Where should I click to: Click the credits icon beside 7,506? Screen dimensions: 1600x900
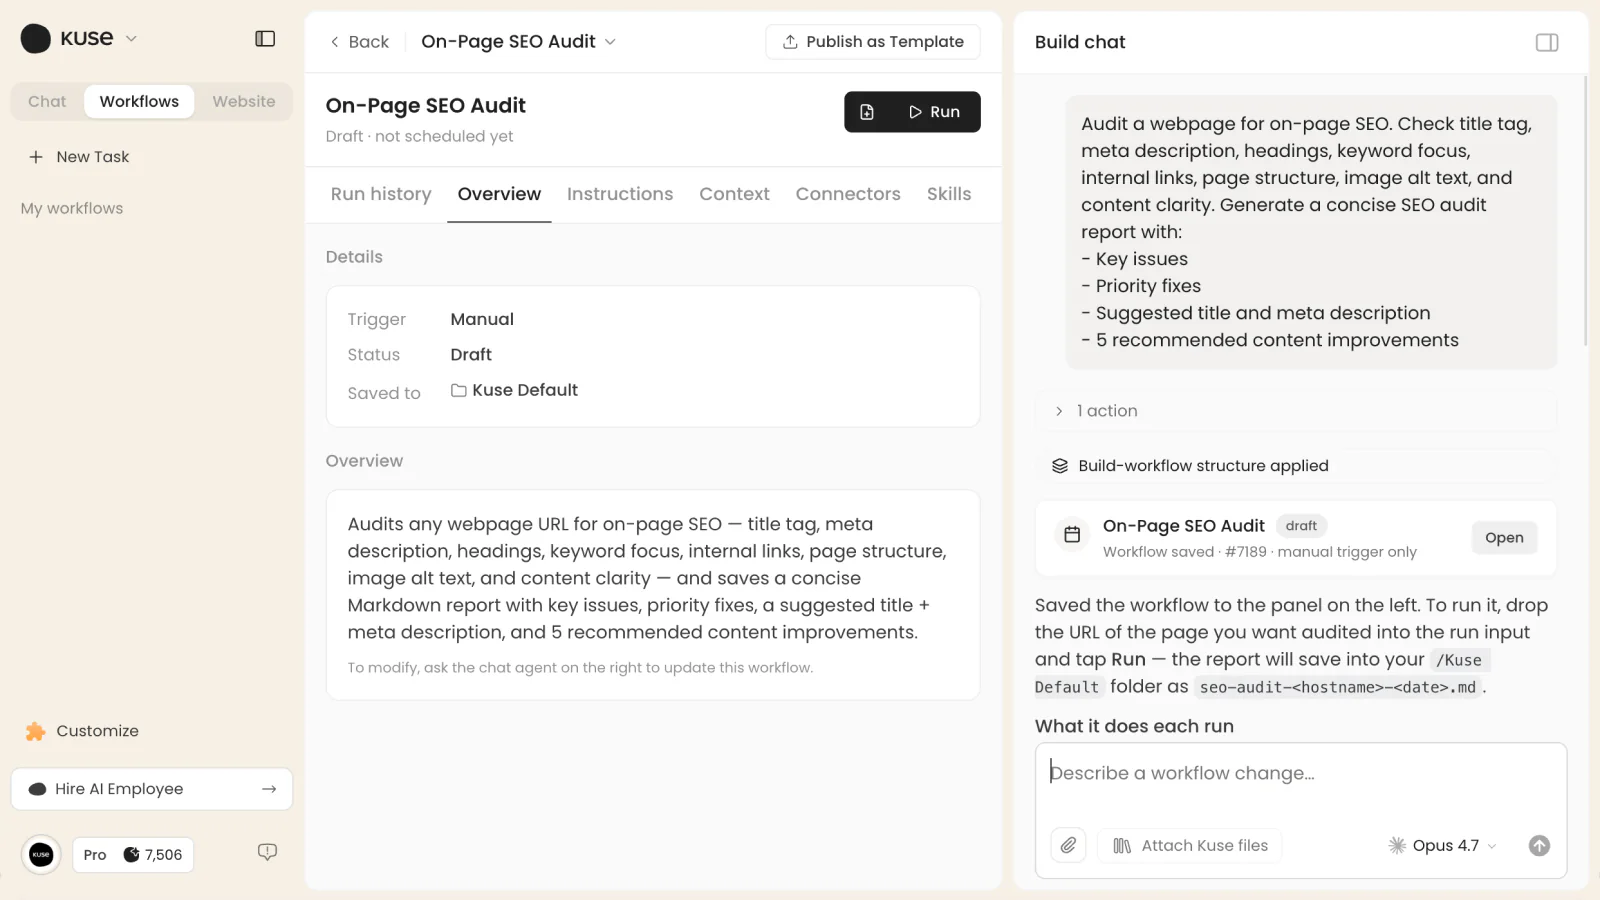tap(131, 855)
